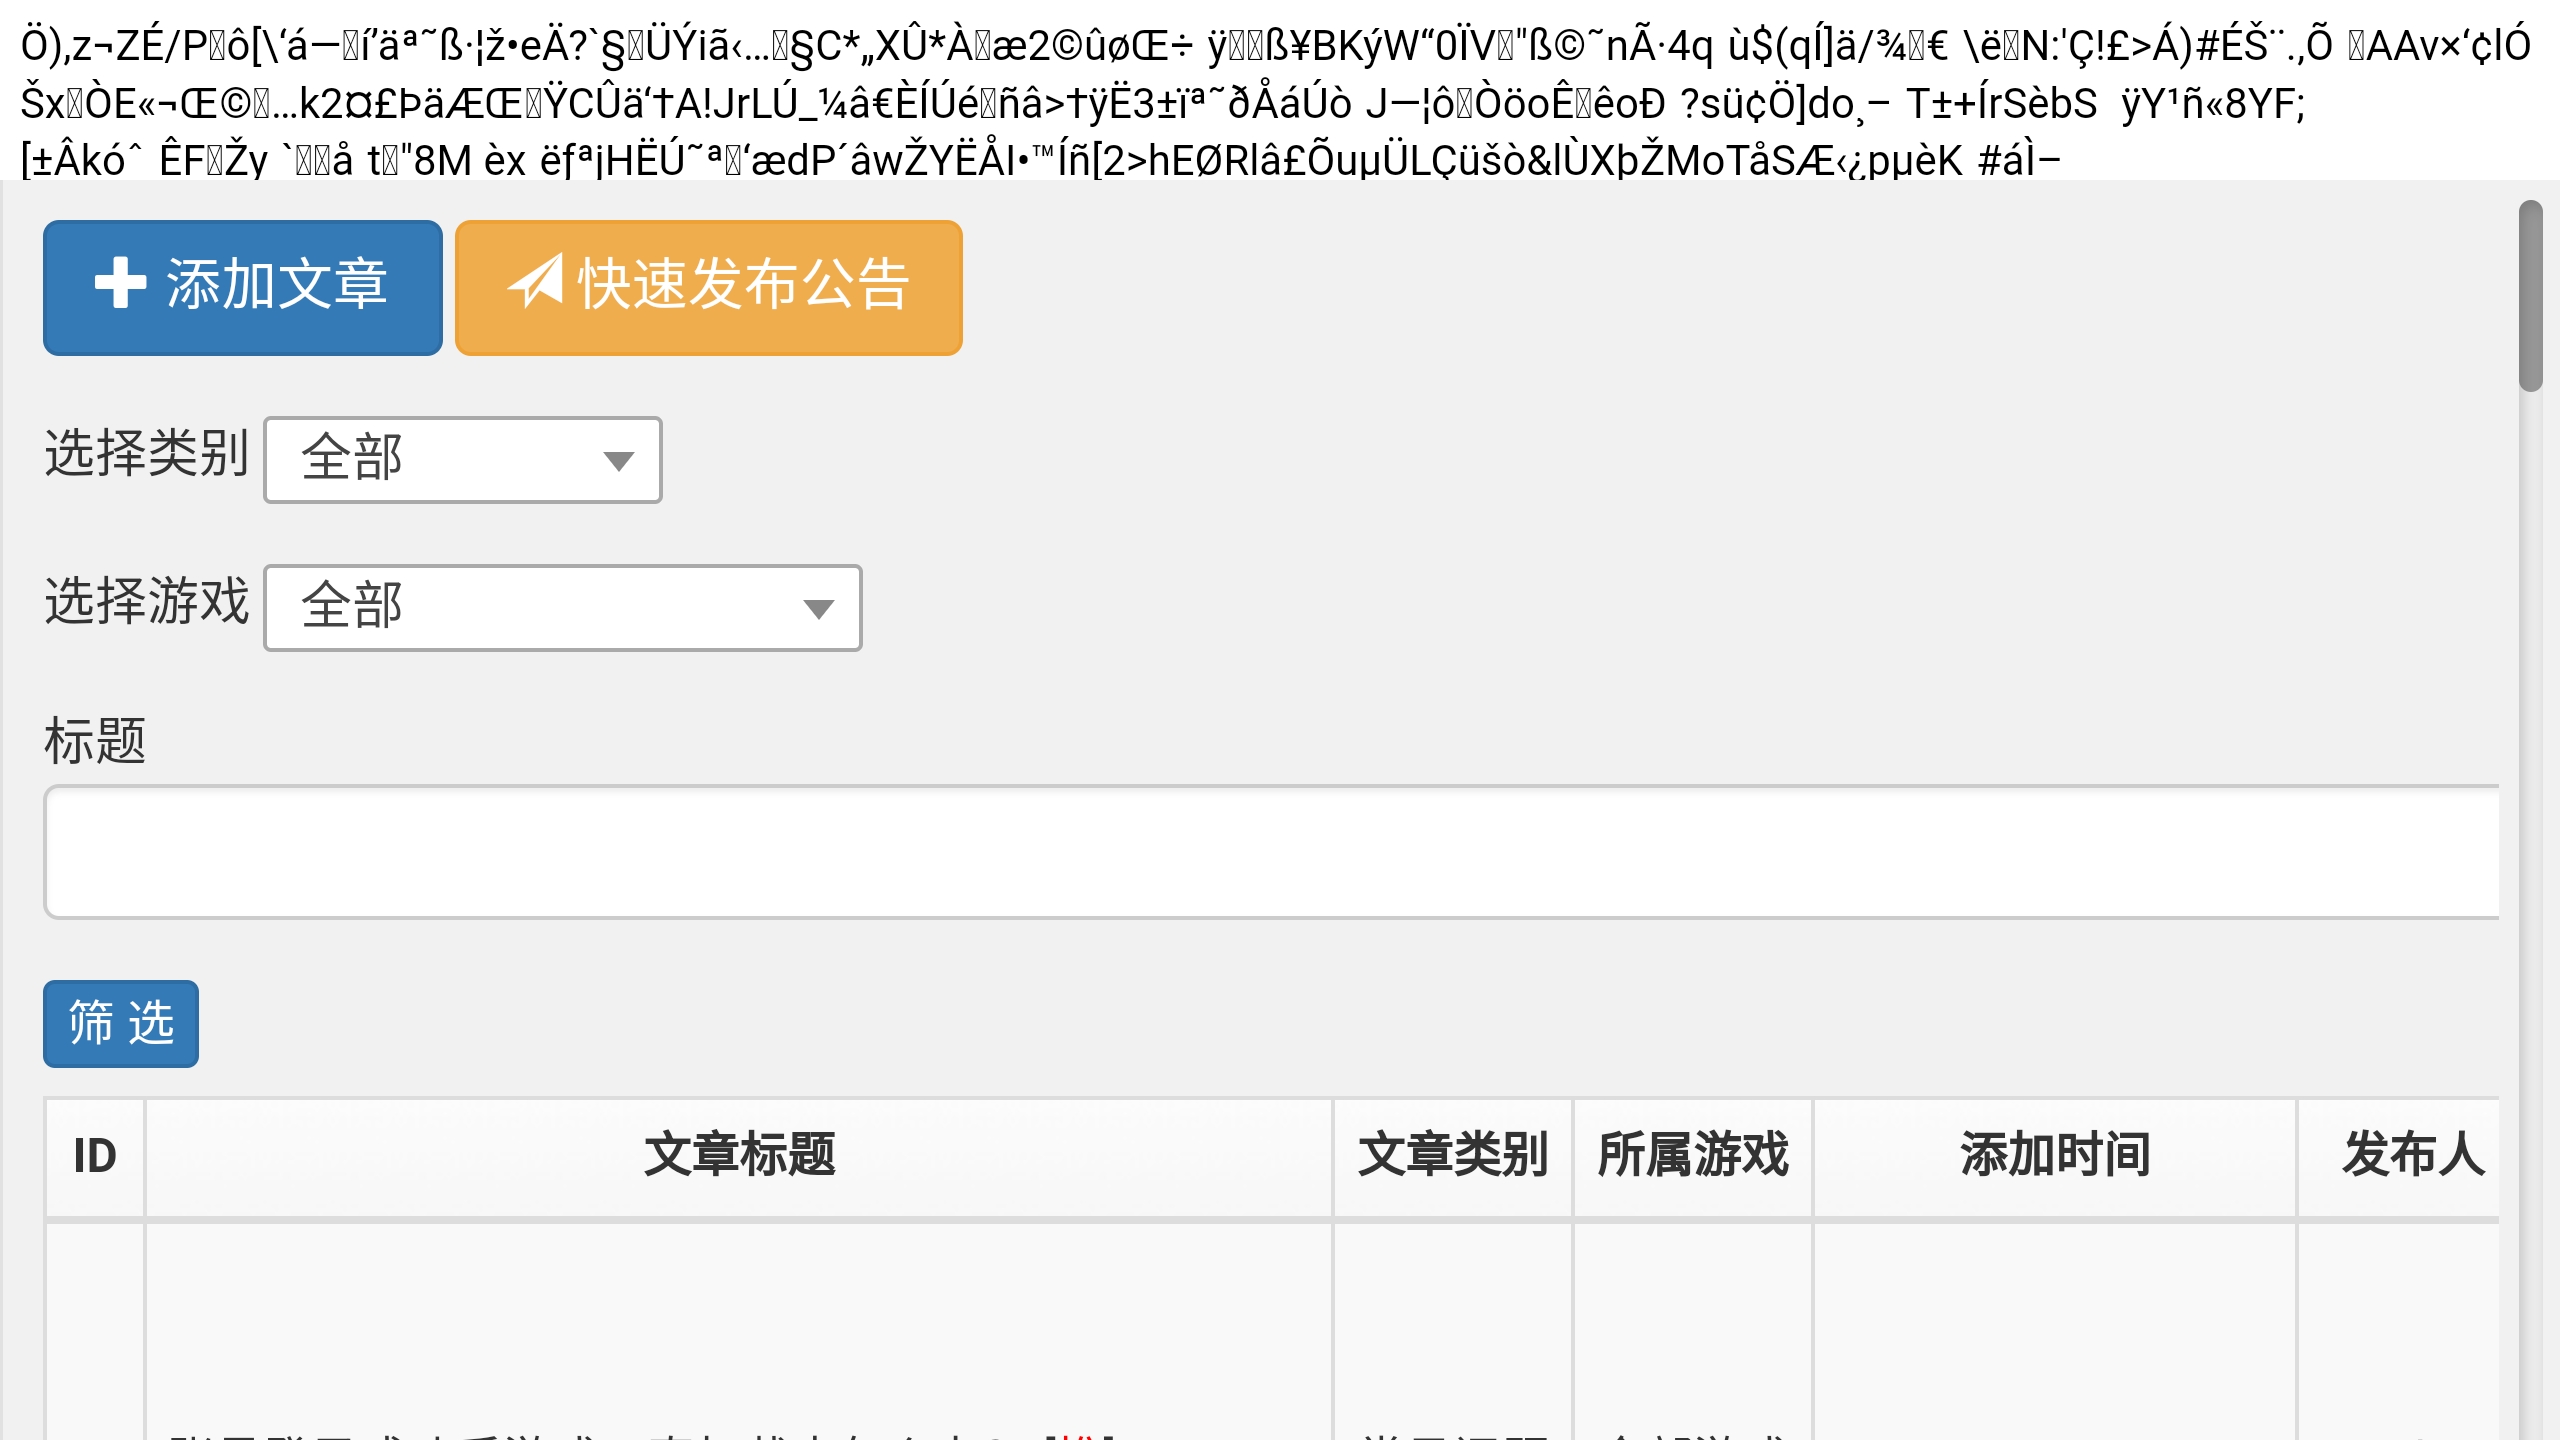Click the 所属游戏 column header
The height and width of the screenshot is (1440, 2560).
click(x=1693, y=1157)
